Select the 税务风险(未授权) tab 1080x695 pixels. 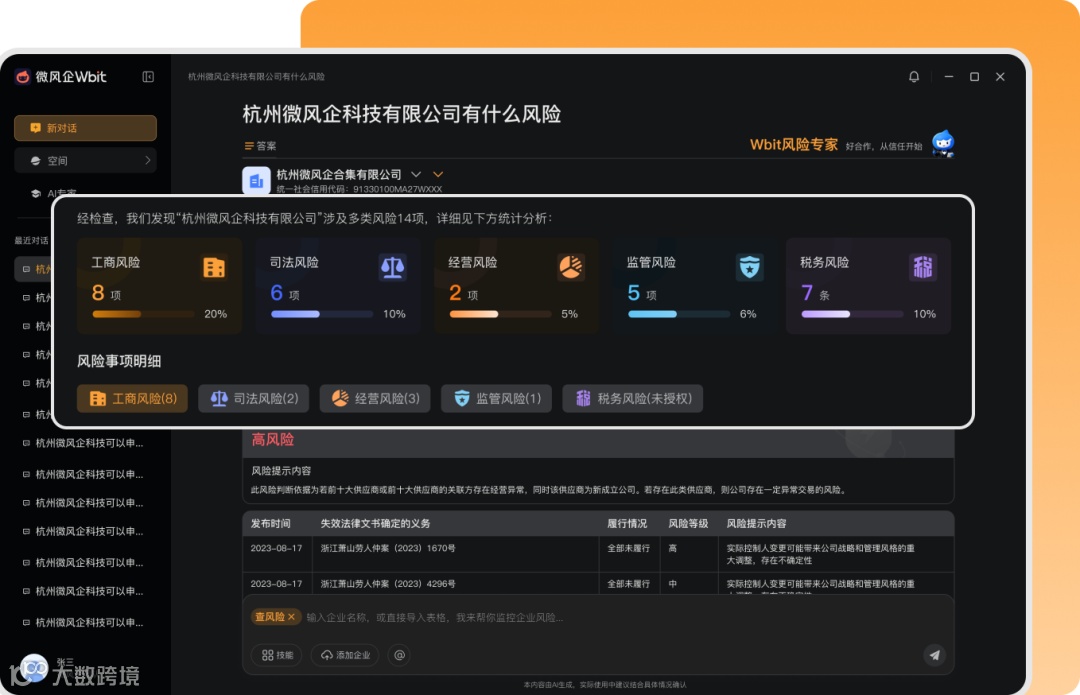click(632, 398)
